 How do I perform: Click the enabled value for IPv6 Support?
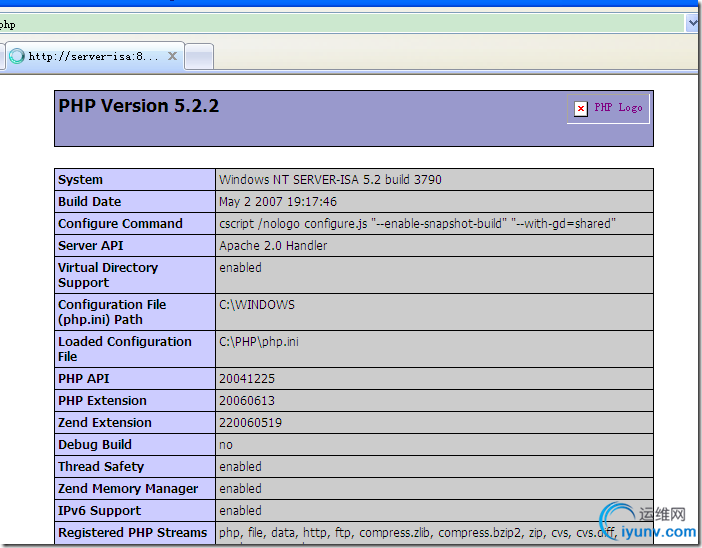click(240, 510)
